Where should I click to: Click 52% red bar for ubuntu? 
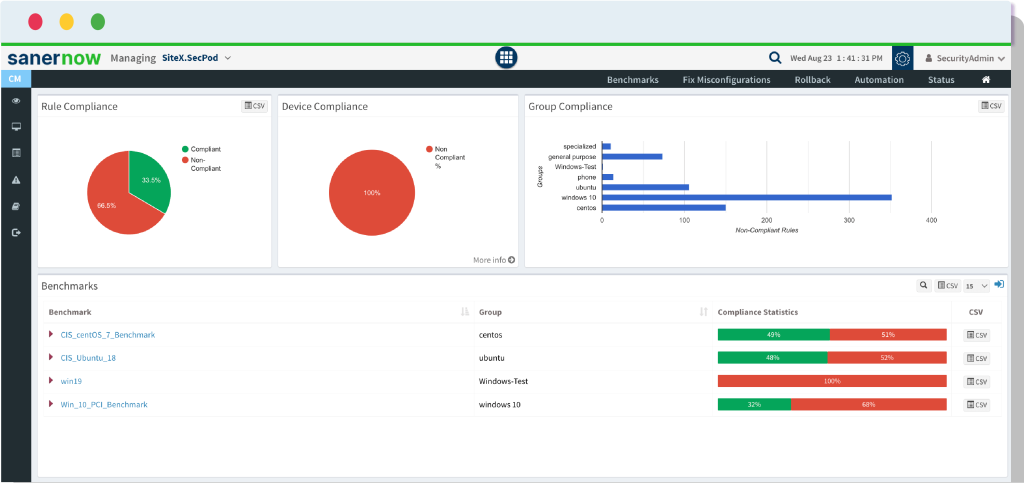(x=887, y=358)
